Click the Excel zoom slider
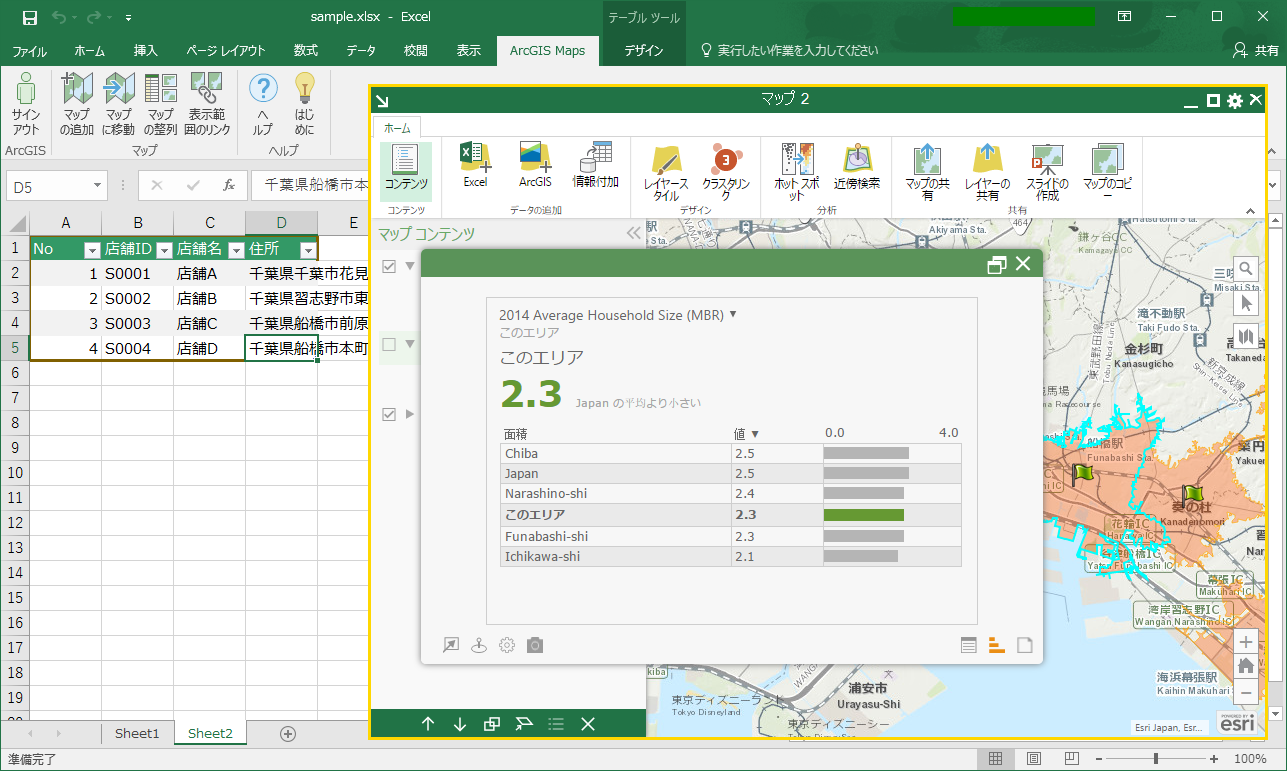This screenshot has height=771, width=1287. pos(1157,759)
